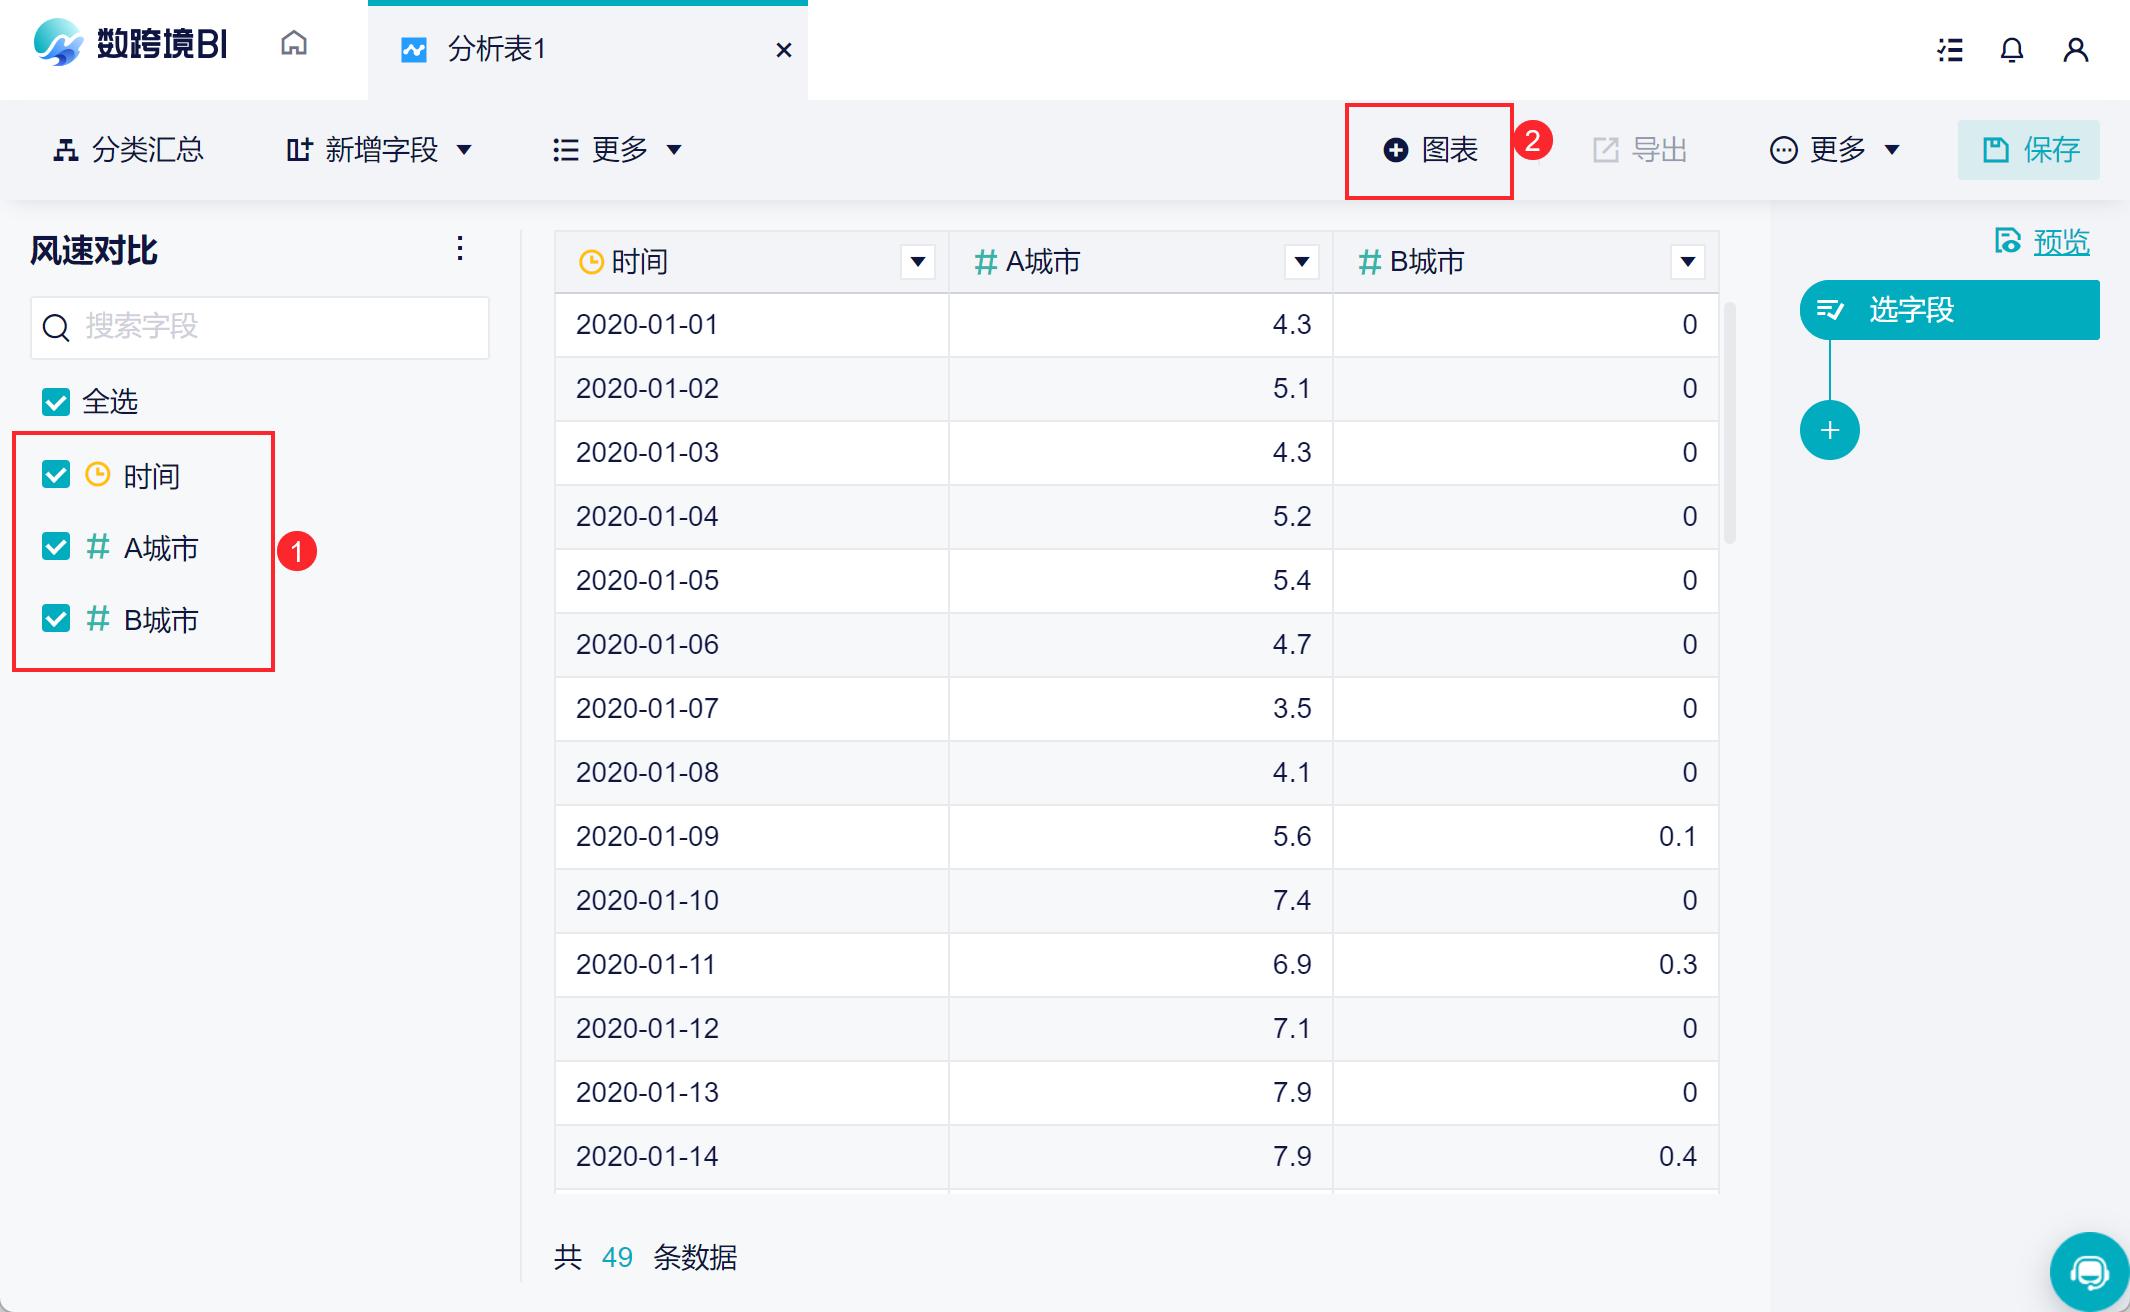Open the task list icon

tap(1949, 50)
